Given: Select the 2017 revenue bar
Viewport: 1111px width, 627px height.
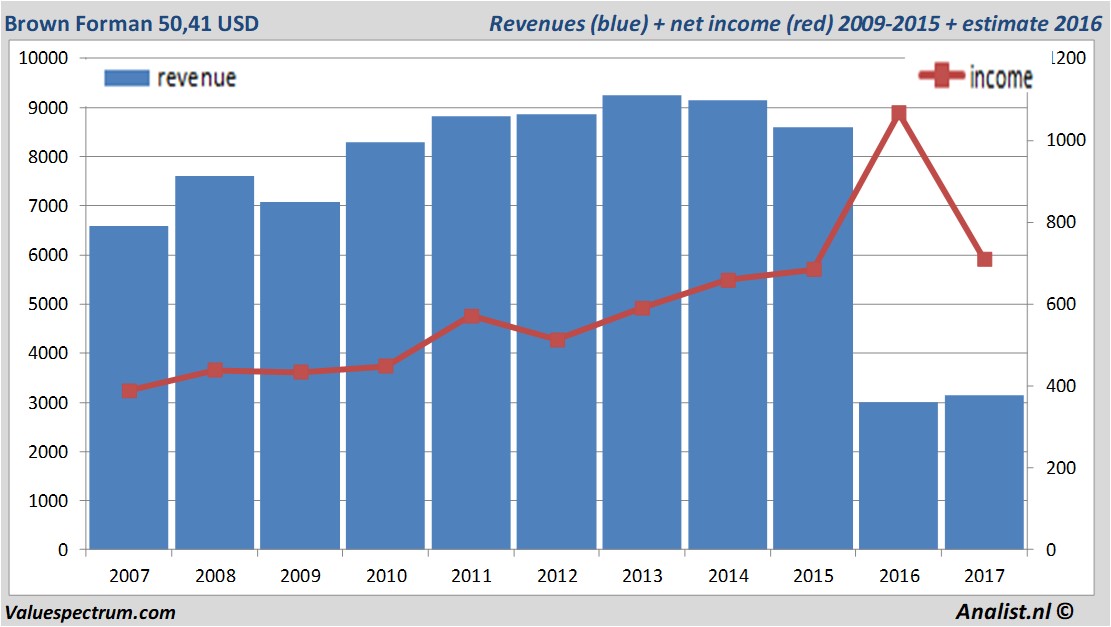Looking at the screenshot, I should pyautogui.click(x=984, y=472).
